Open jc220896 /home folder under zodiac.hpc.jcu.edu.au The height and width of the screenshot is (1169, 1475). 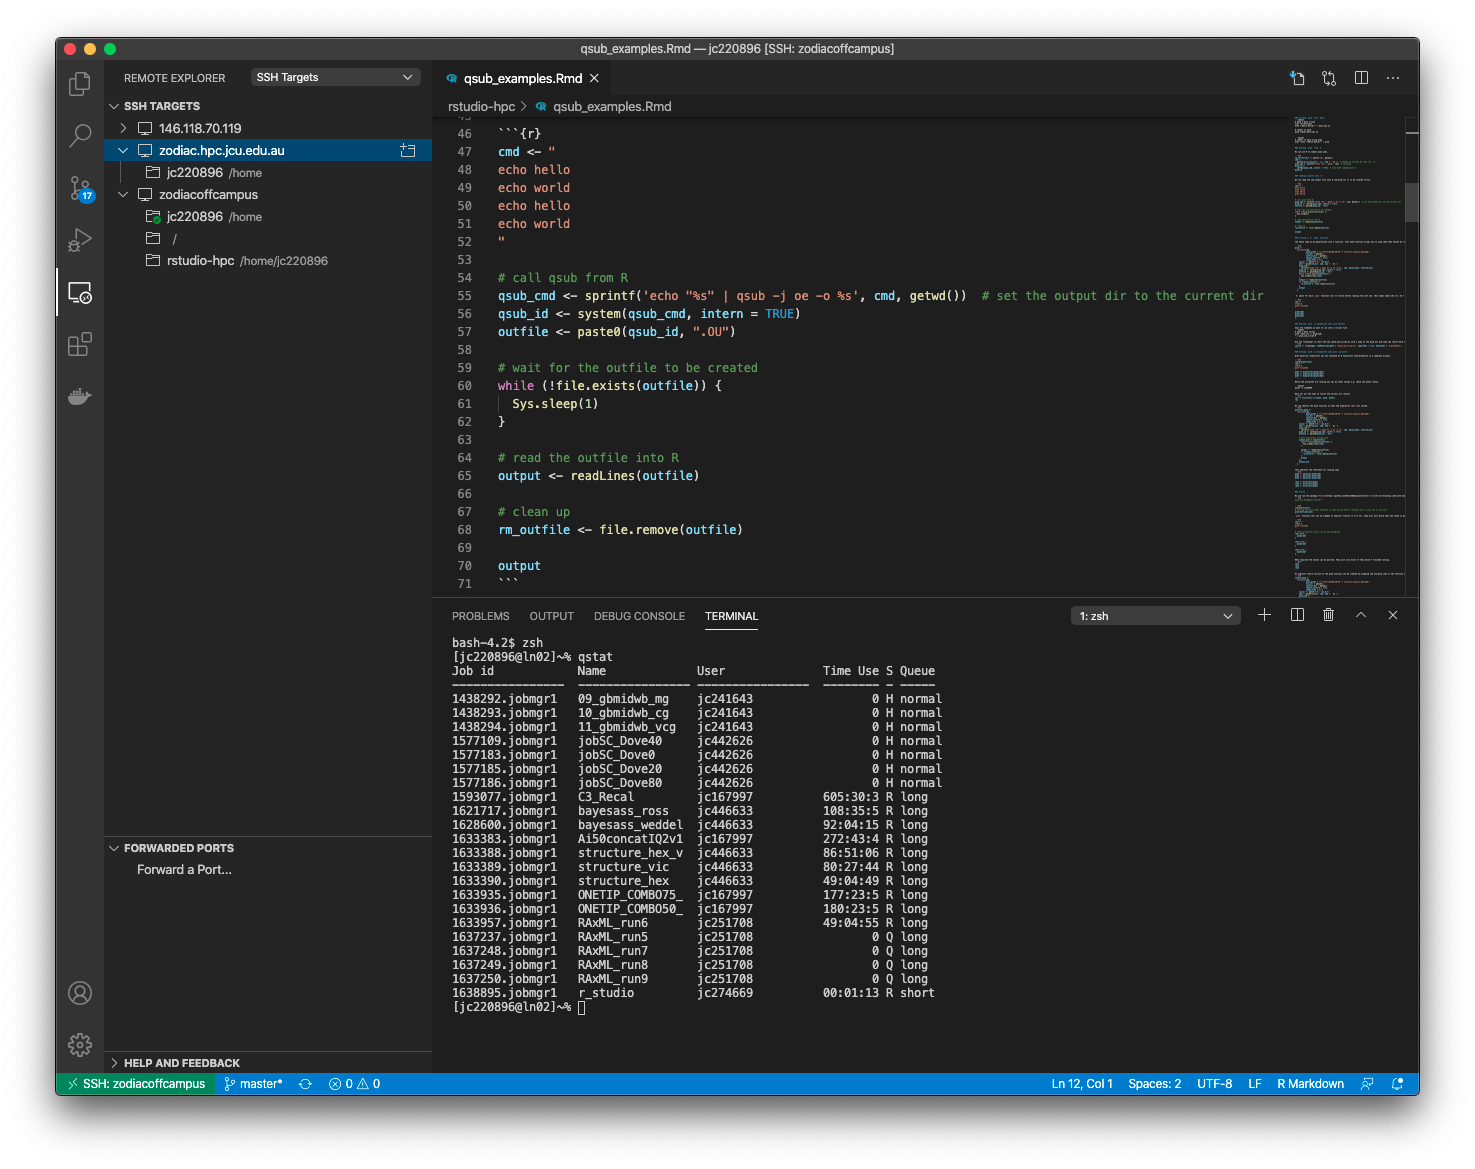click(x=268, y=173)
